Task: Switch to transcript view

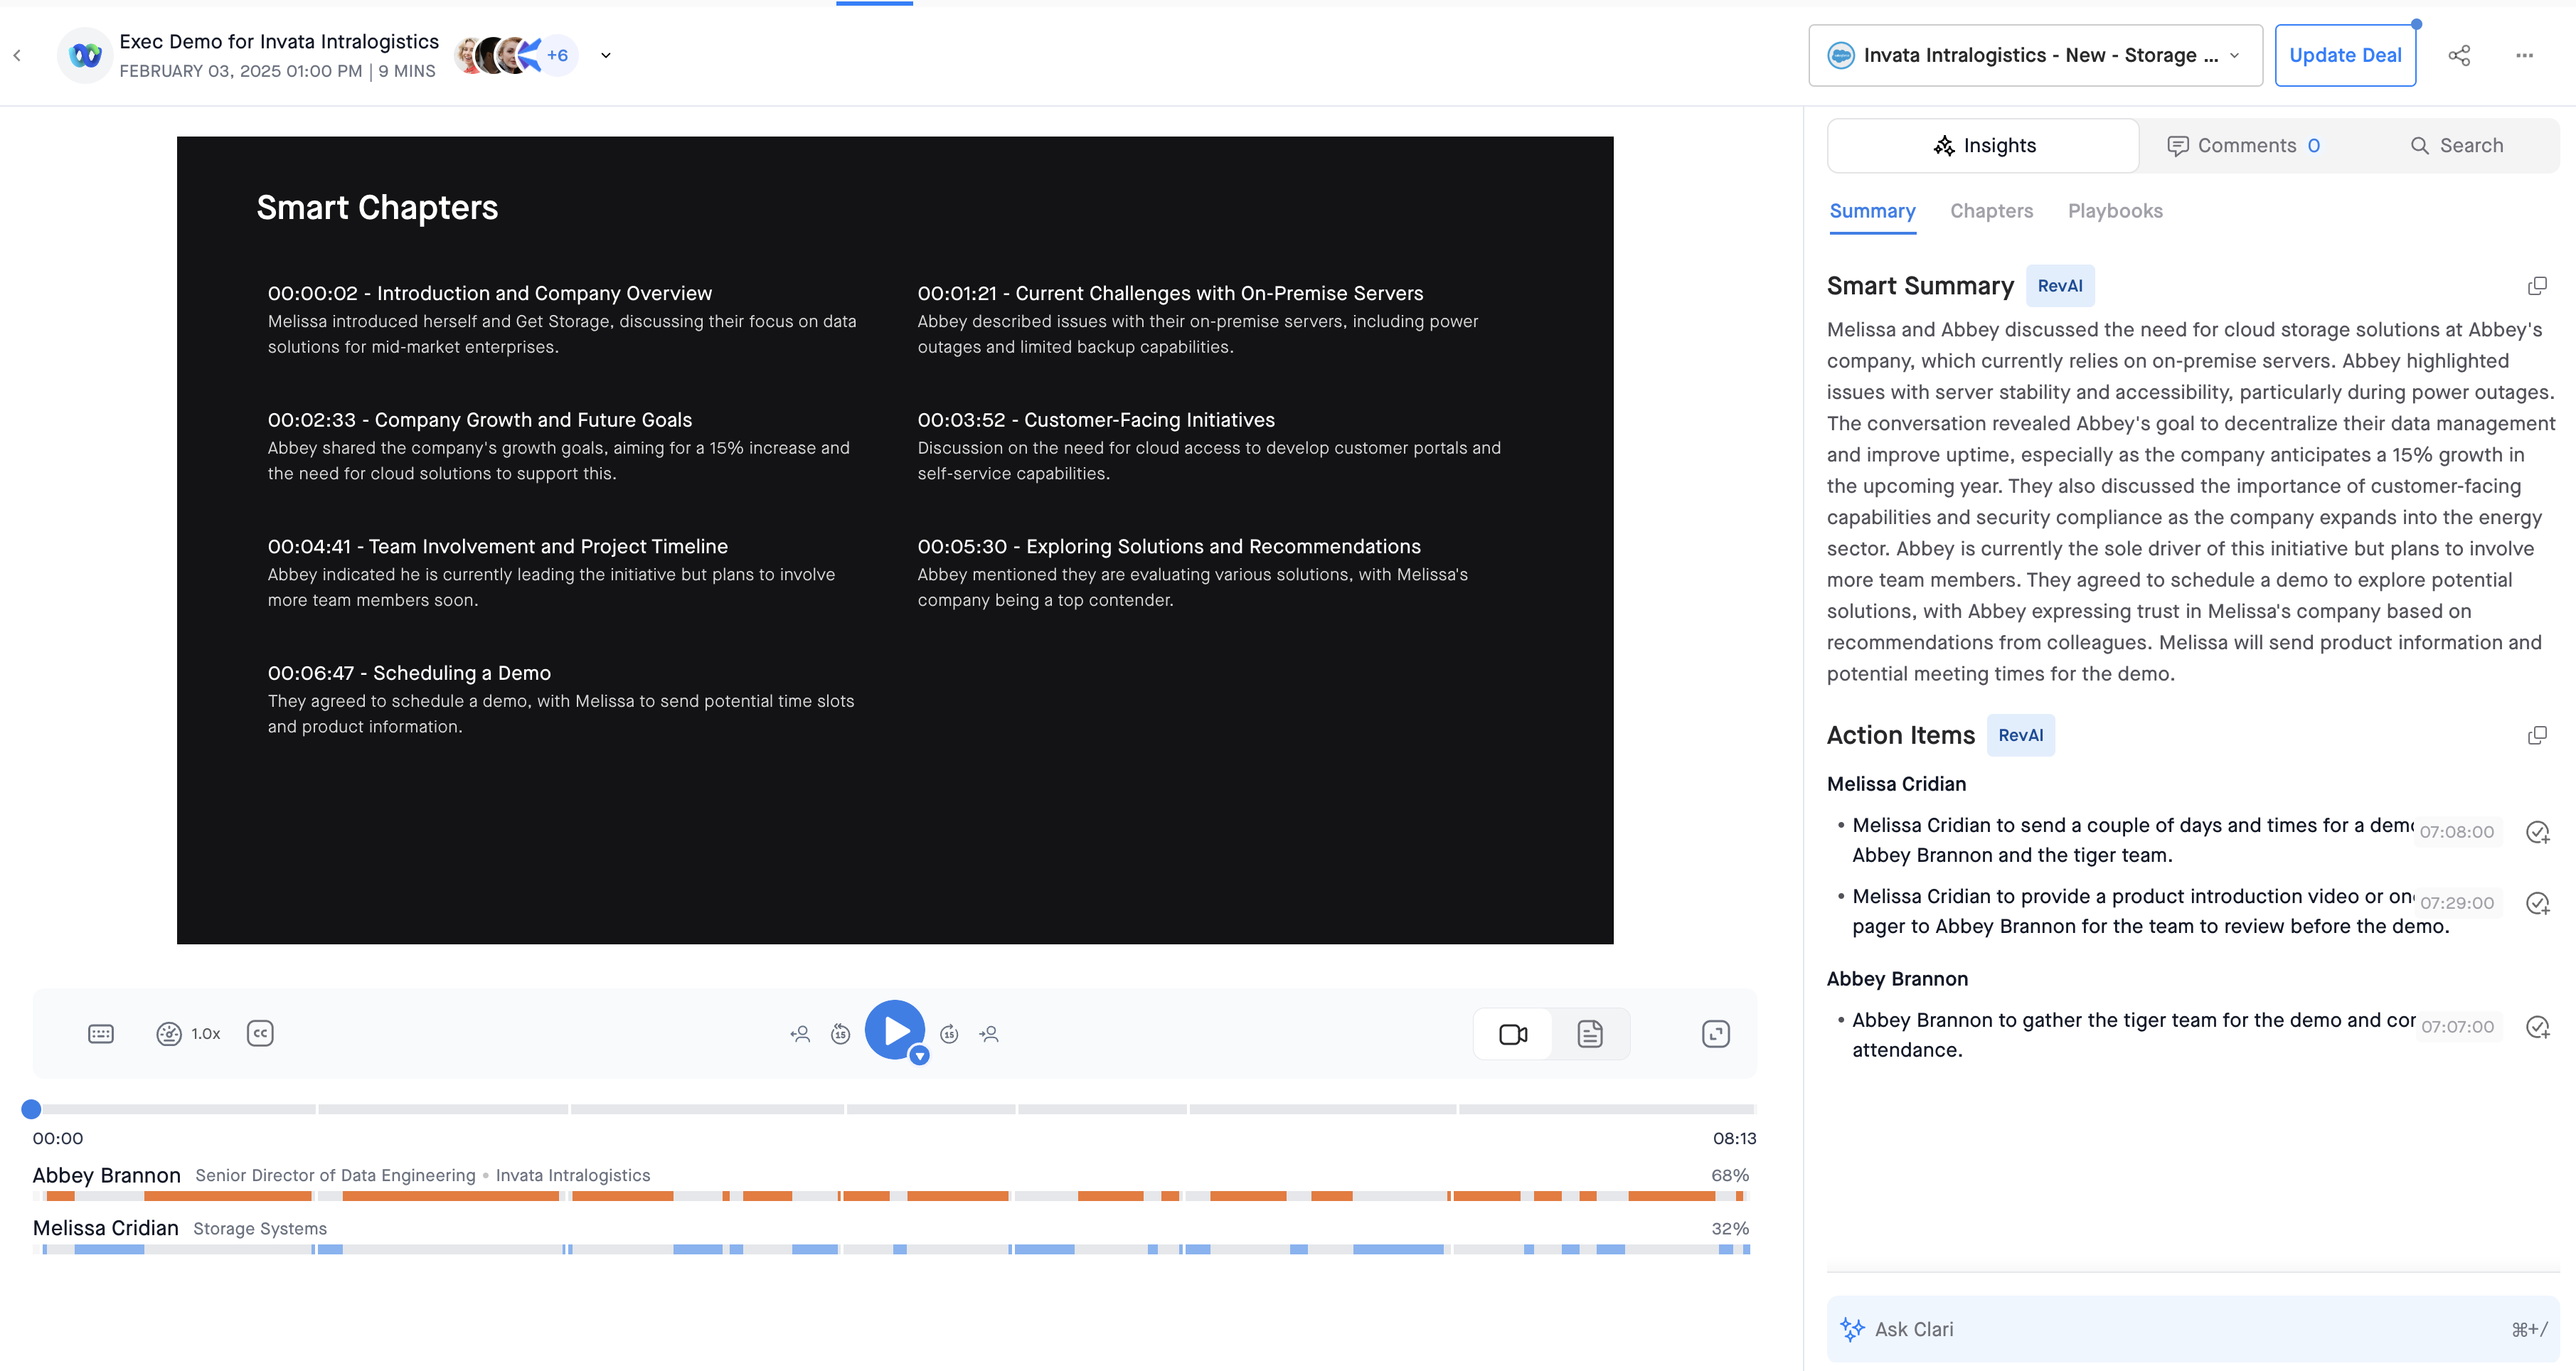Action: click(x=1590, y=1034)
